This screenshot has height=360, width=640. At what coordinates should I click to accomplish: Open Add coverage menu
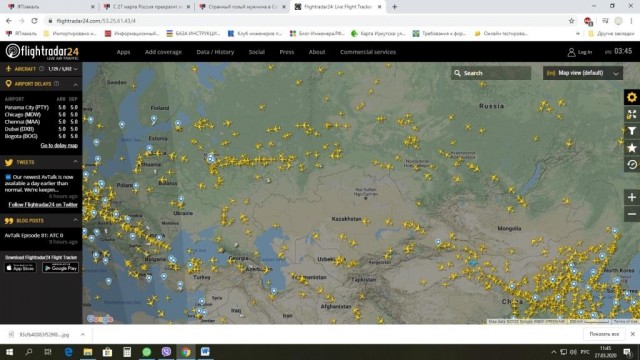click(163, 52)
